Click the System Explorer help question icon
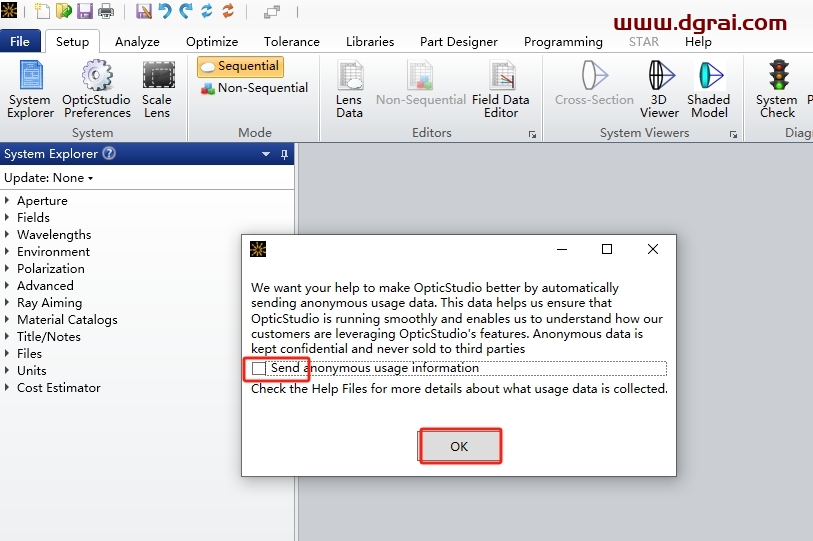The image size is (813, 541). 109,154
